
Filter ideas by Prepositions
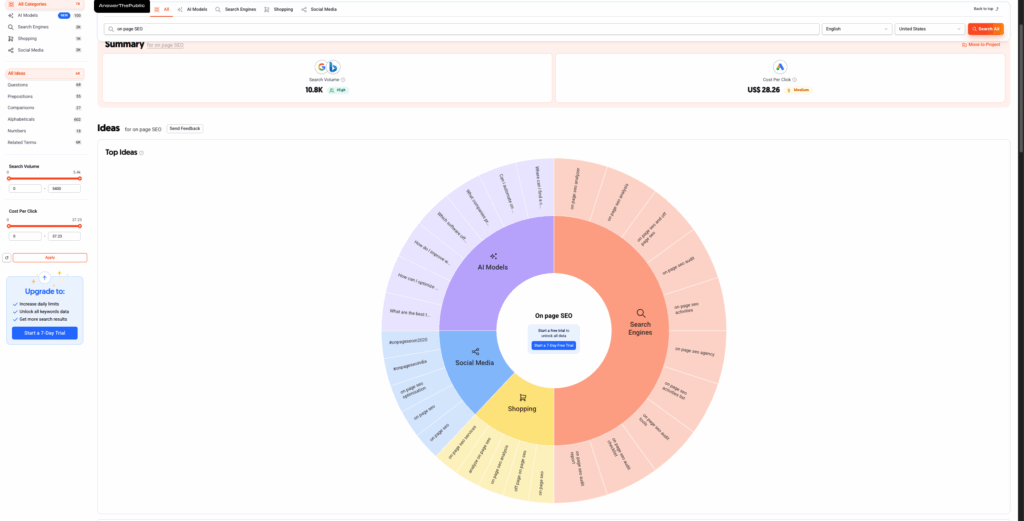point(44,97)
